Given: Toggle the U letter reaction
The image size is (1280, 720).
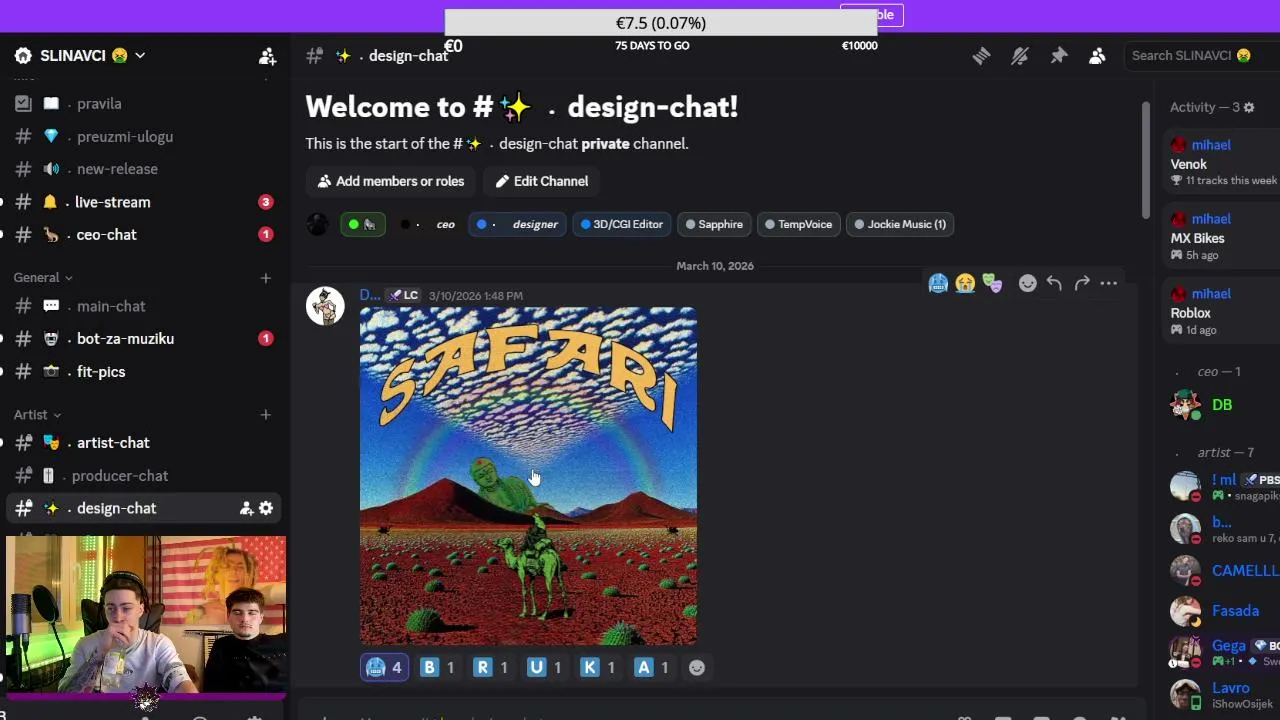Looking at the screenshot, I should 545,667.
